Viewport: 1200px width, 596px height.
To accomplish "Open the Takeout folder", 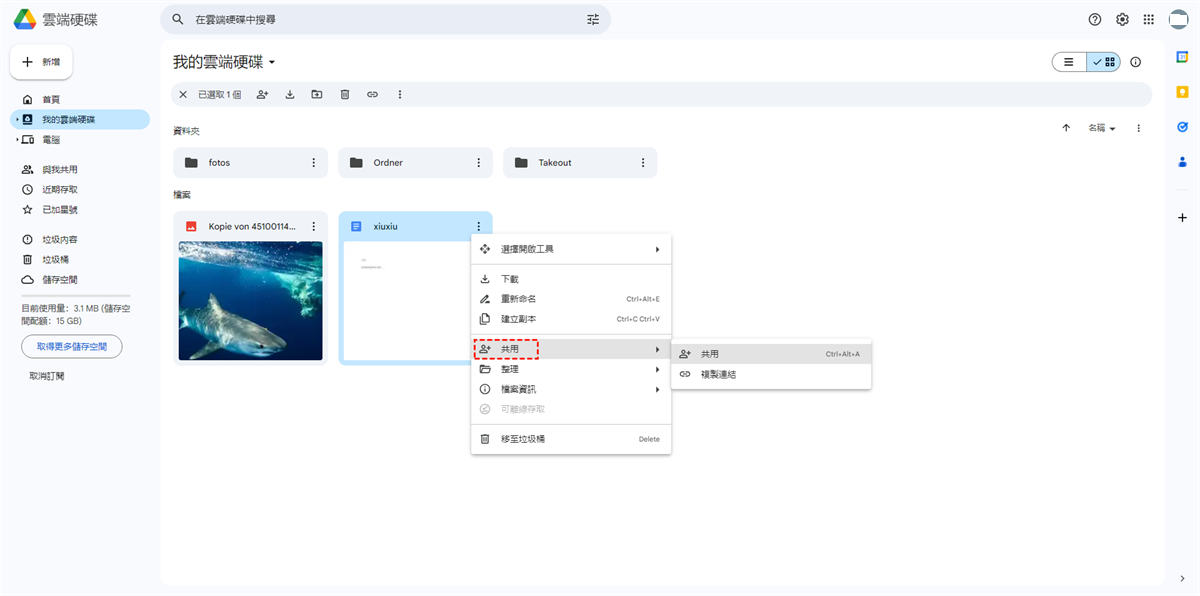I will (581, 162).
